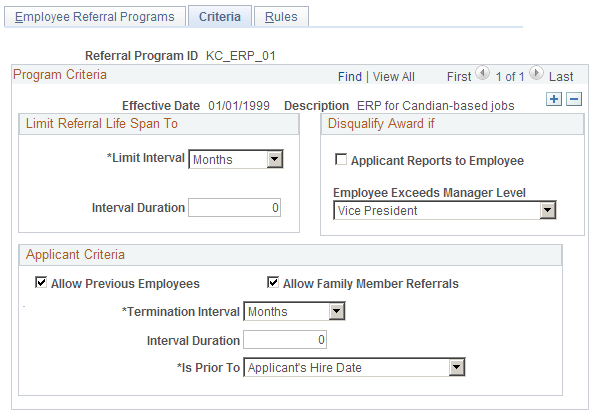
Task: Go to previous row arrow icon
Action: coord(482,73)
